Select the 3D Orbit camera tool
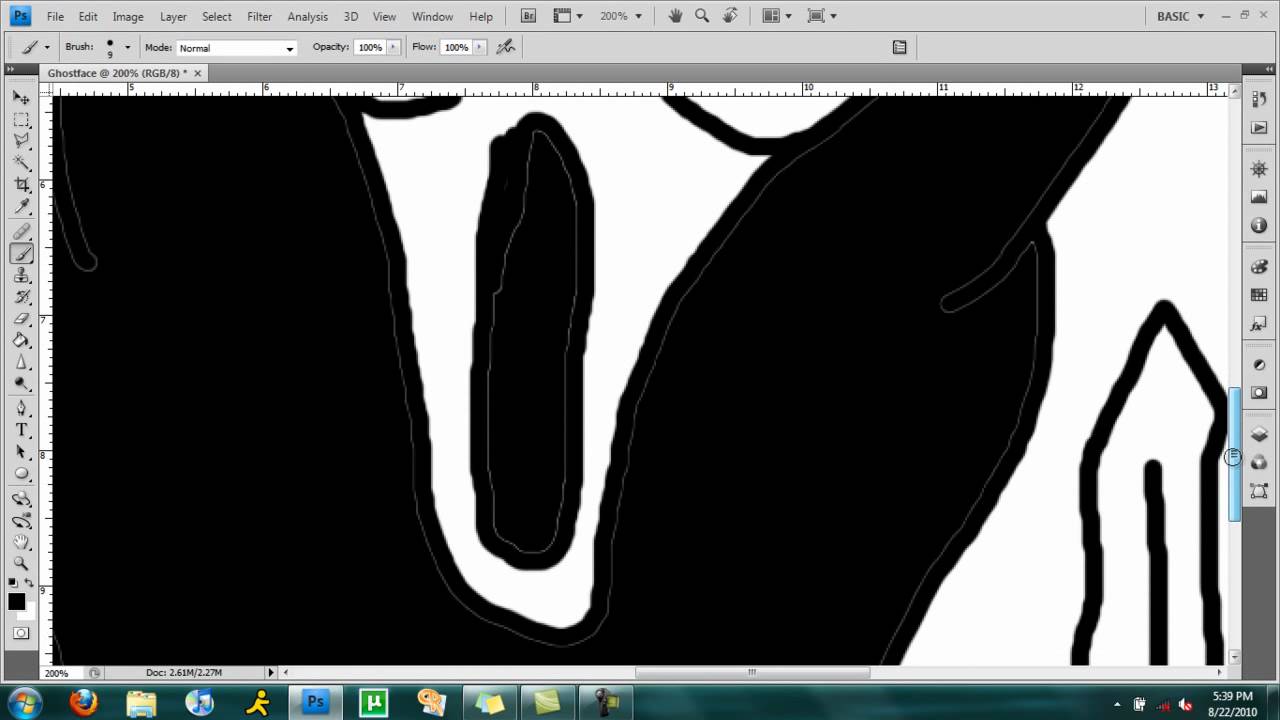 (x=21, y=521)
